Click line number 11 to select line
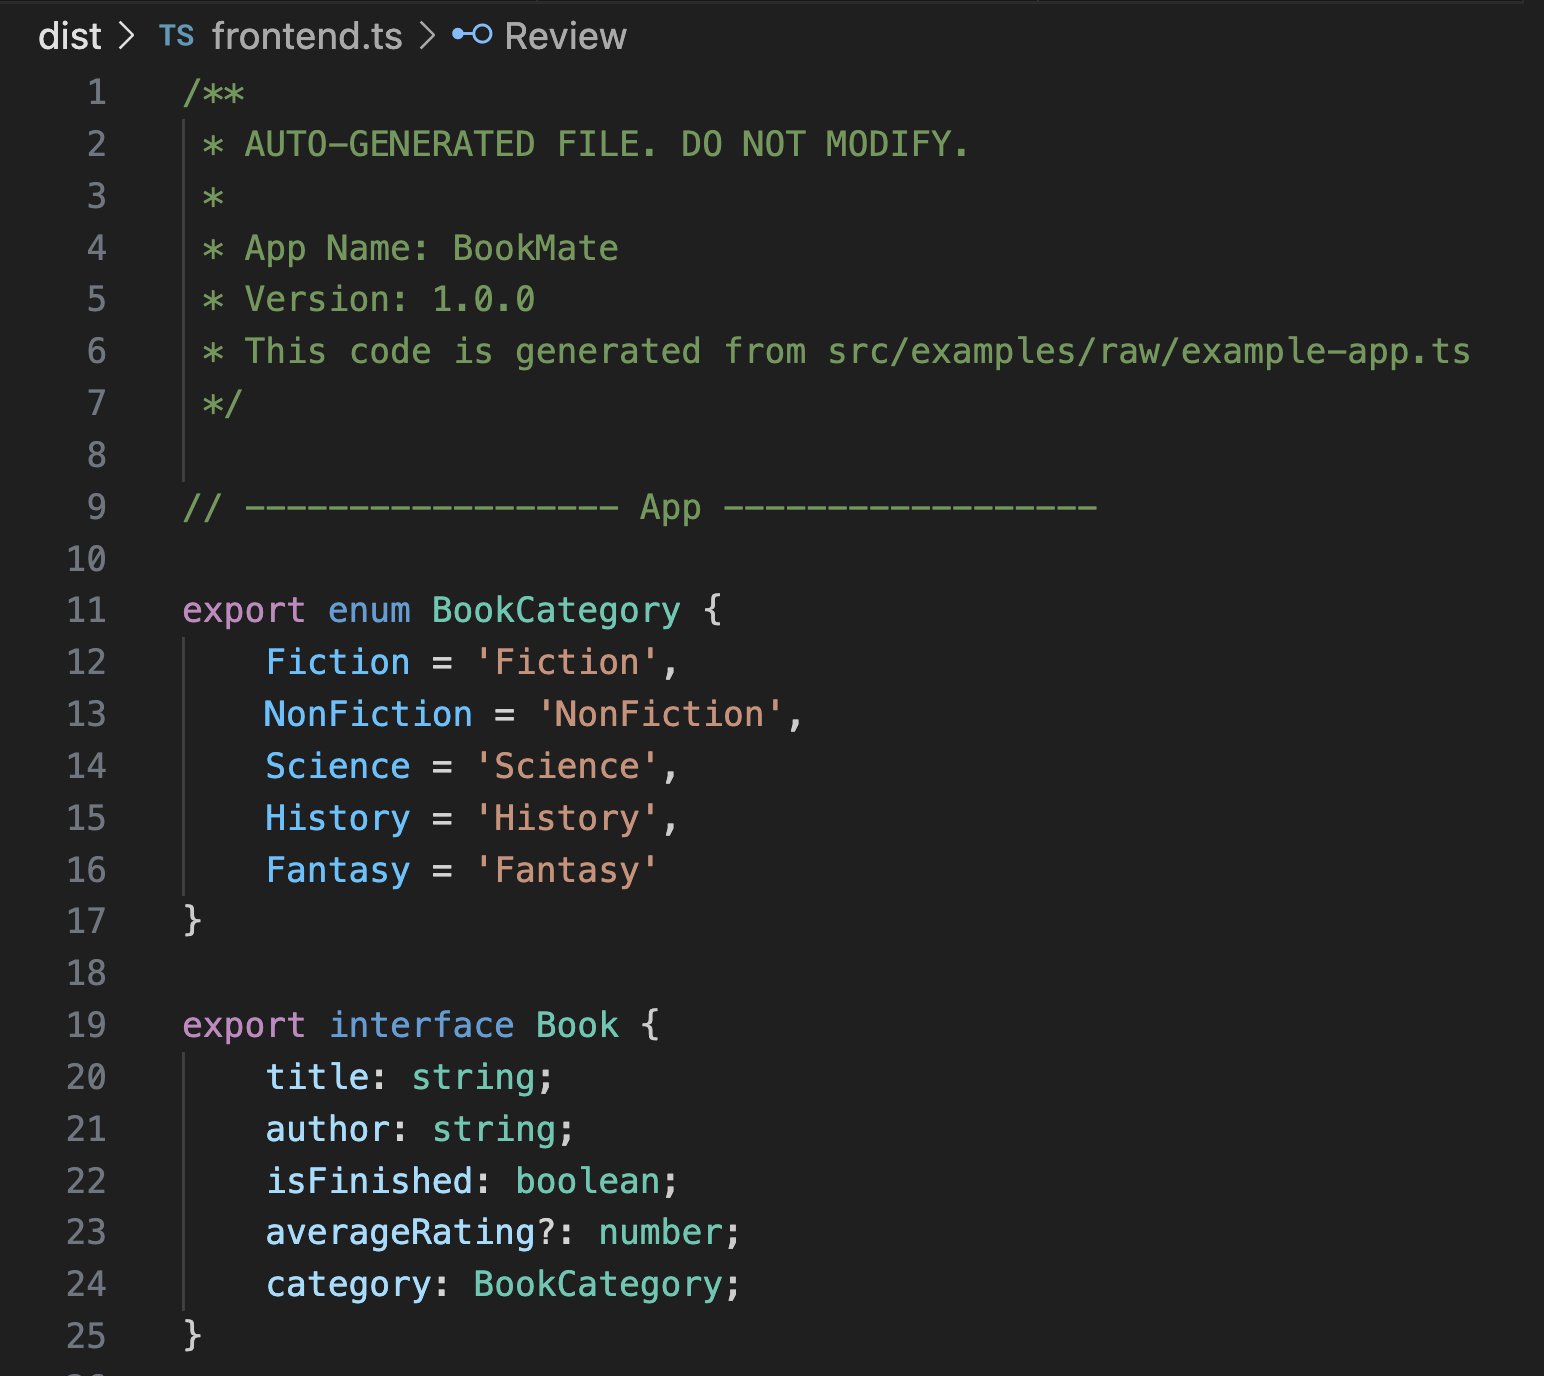Viewport: 1544px width, 1376px height. pyautogui.click(x=86, y=610)
